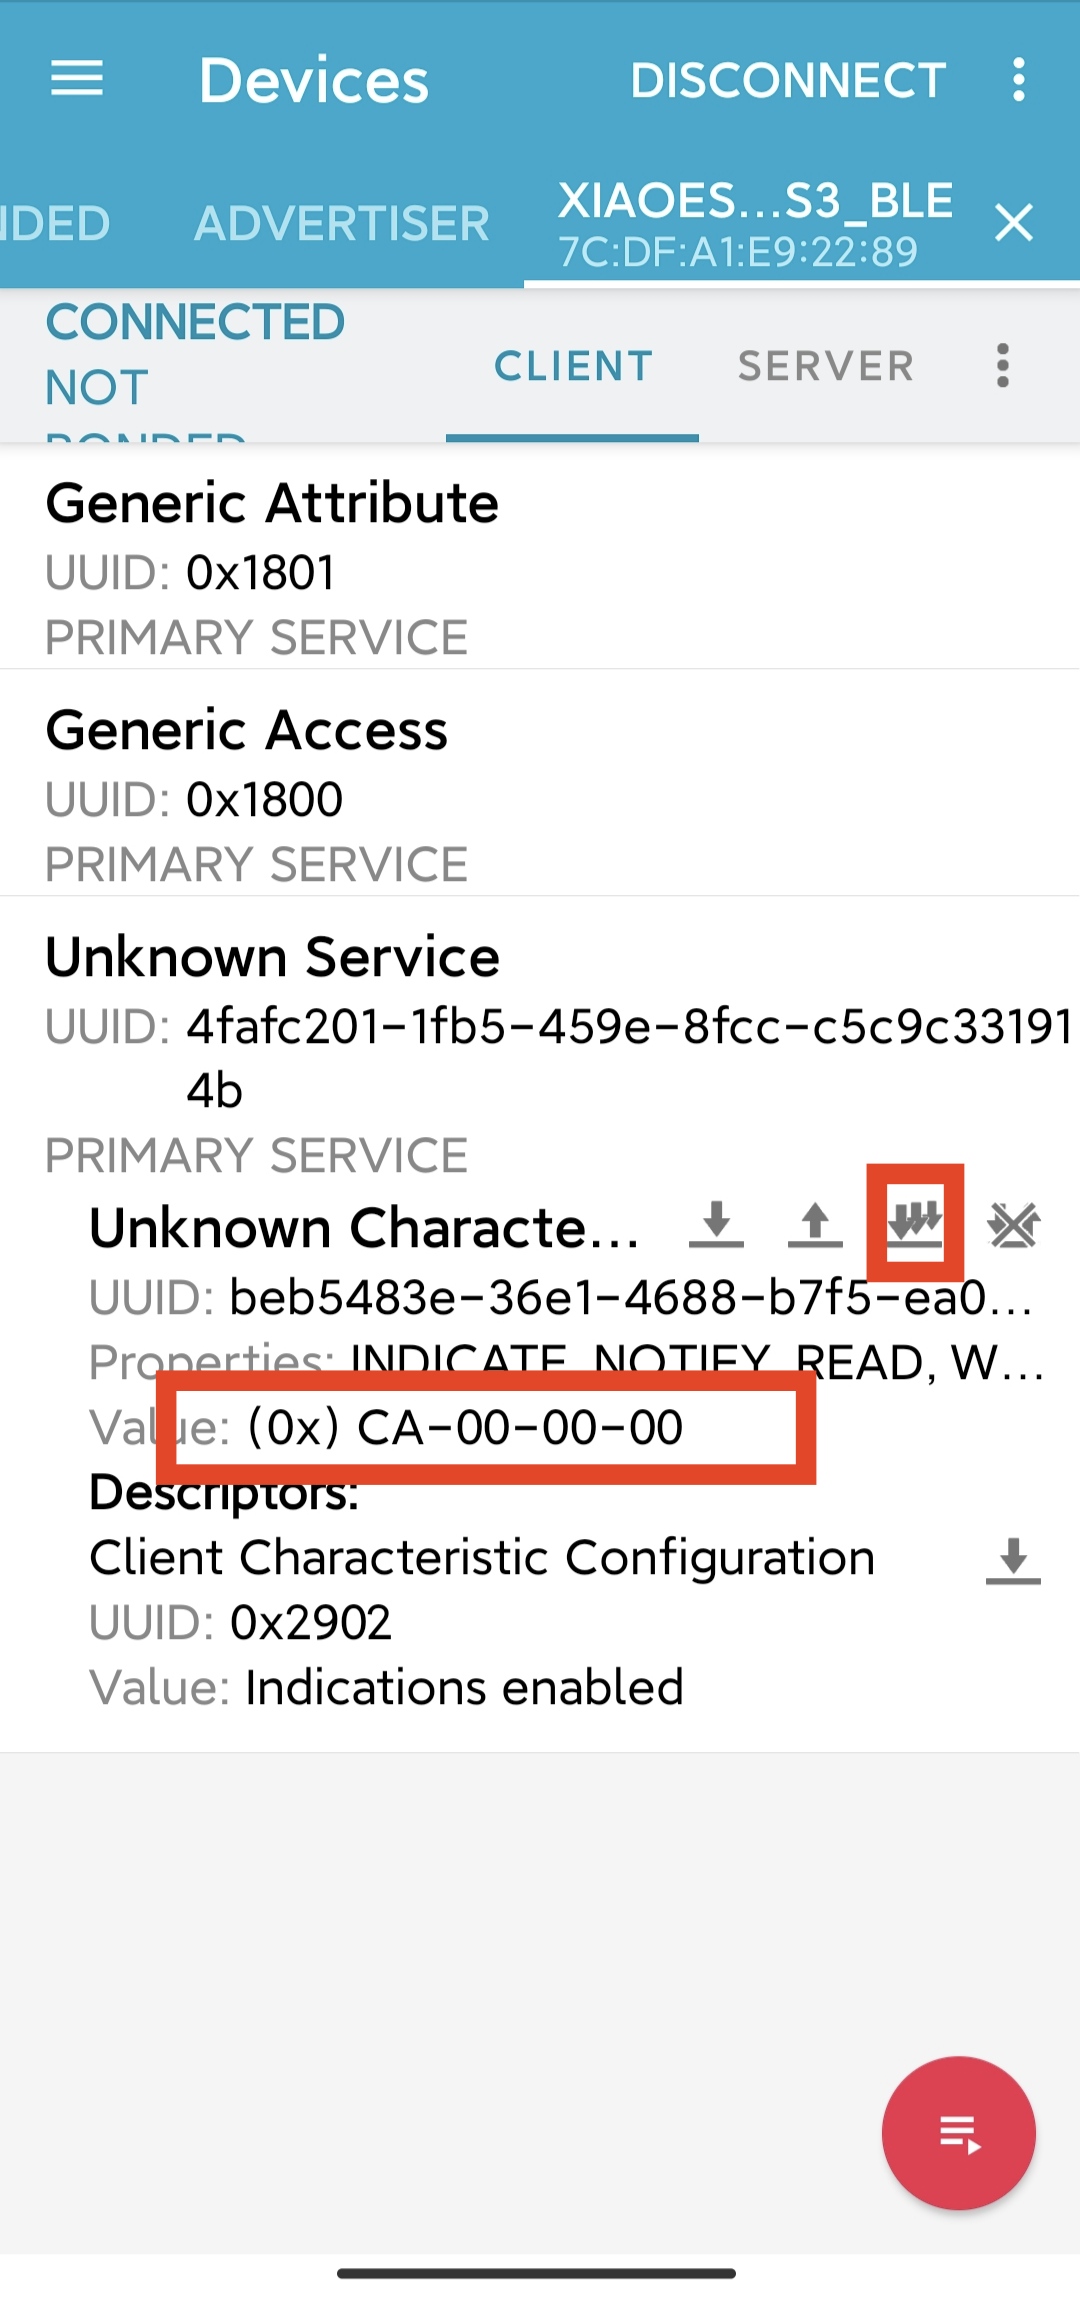Disconnect from the device
Image resolution: width=1080 pixels, height=2298 pixels.
point(788,80)
